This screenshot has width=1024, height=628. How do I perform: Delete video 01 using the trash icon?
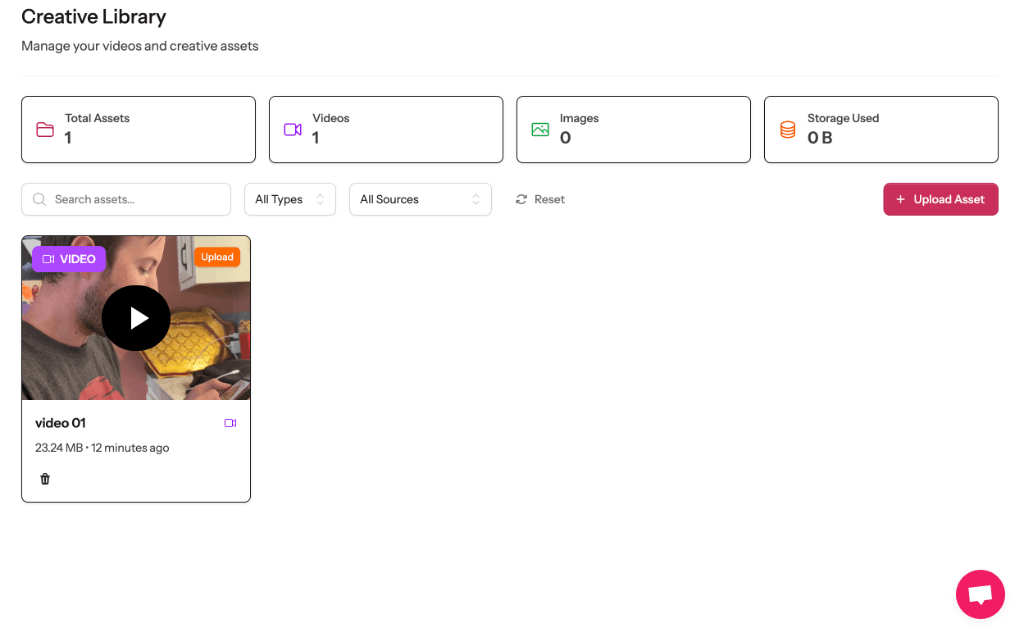pyautogui.click(x=45, y=478)
